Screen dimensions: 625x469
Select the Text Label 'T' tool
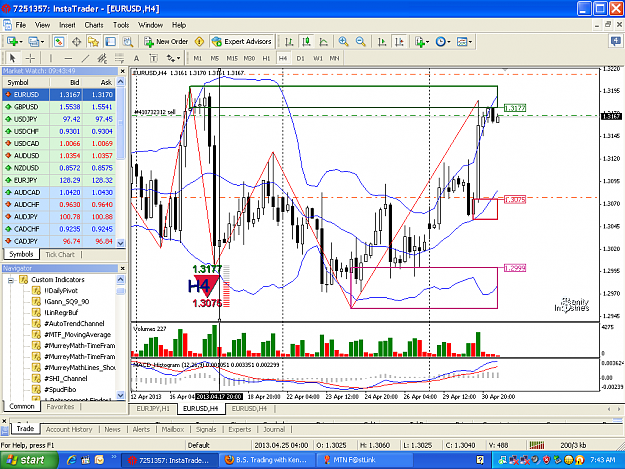153,58
